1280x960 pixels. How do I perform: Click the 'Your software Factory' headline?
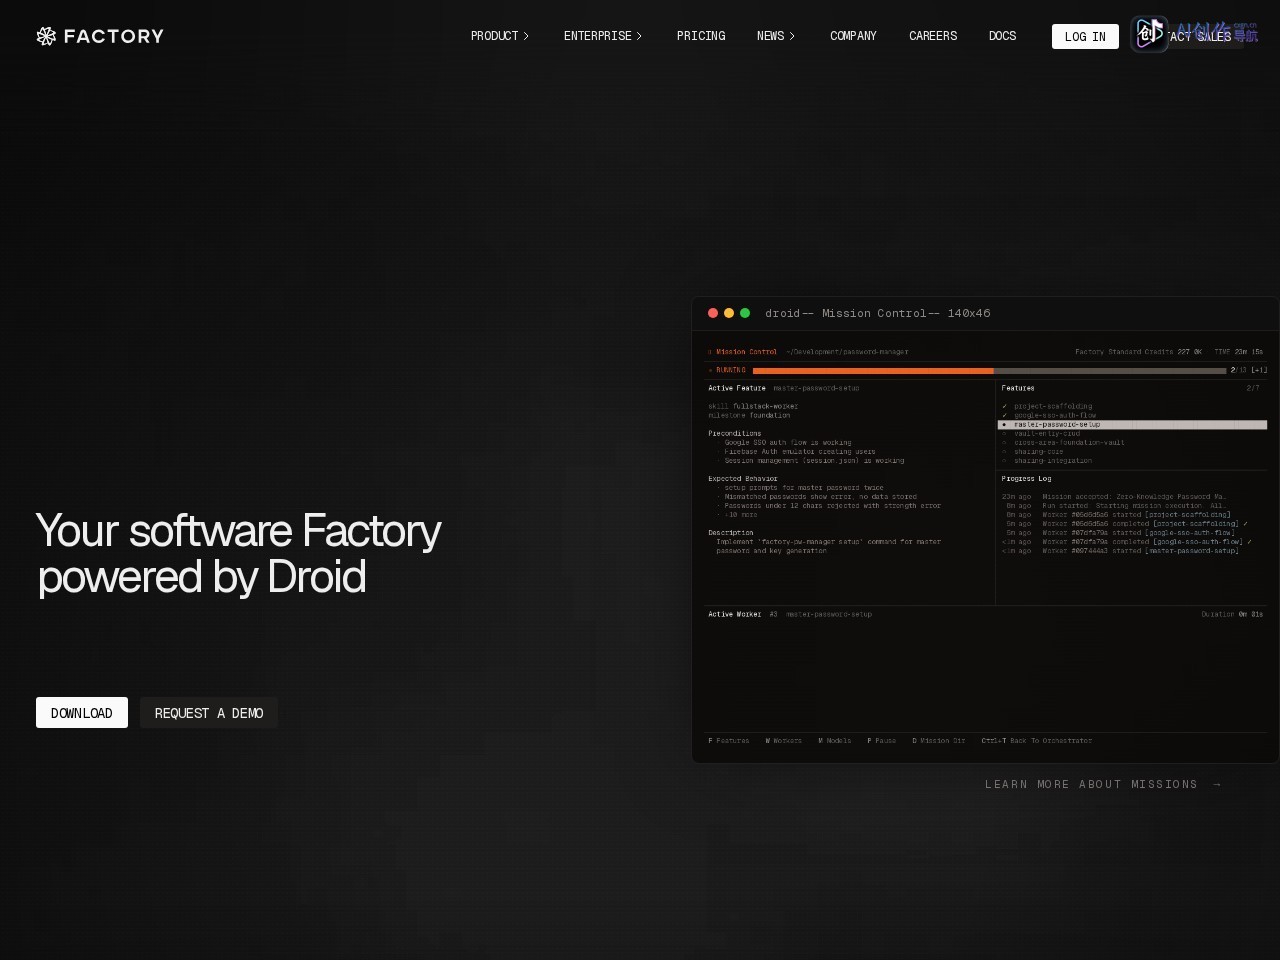[238, 531]
